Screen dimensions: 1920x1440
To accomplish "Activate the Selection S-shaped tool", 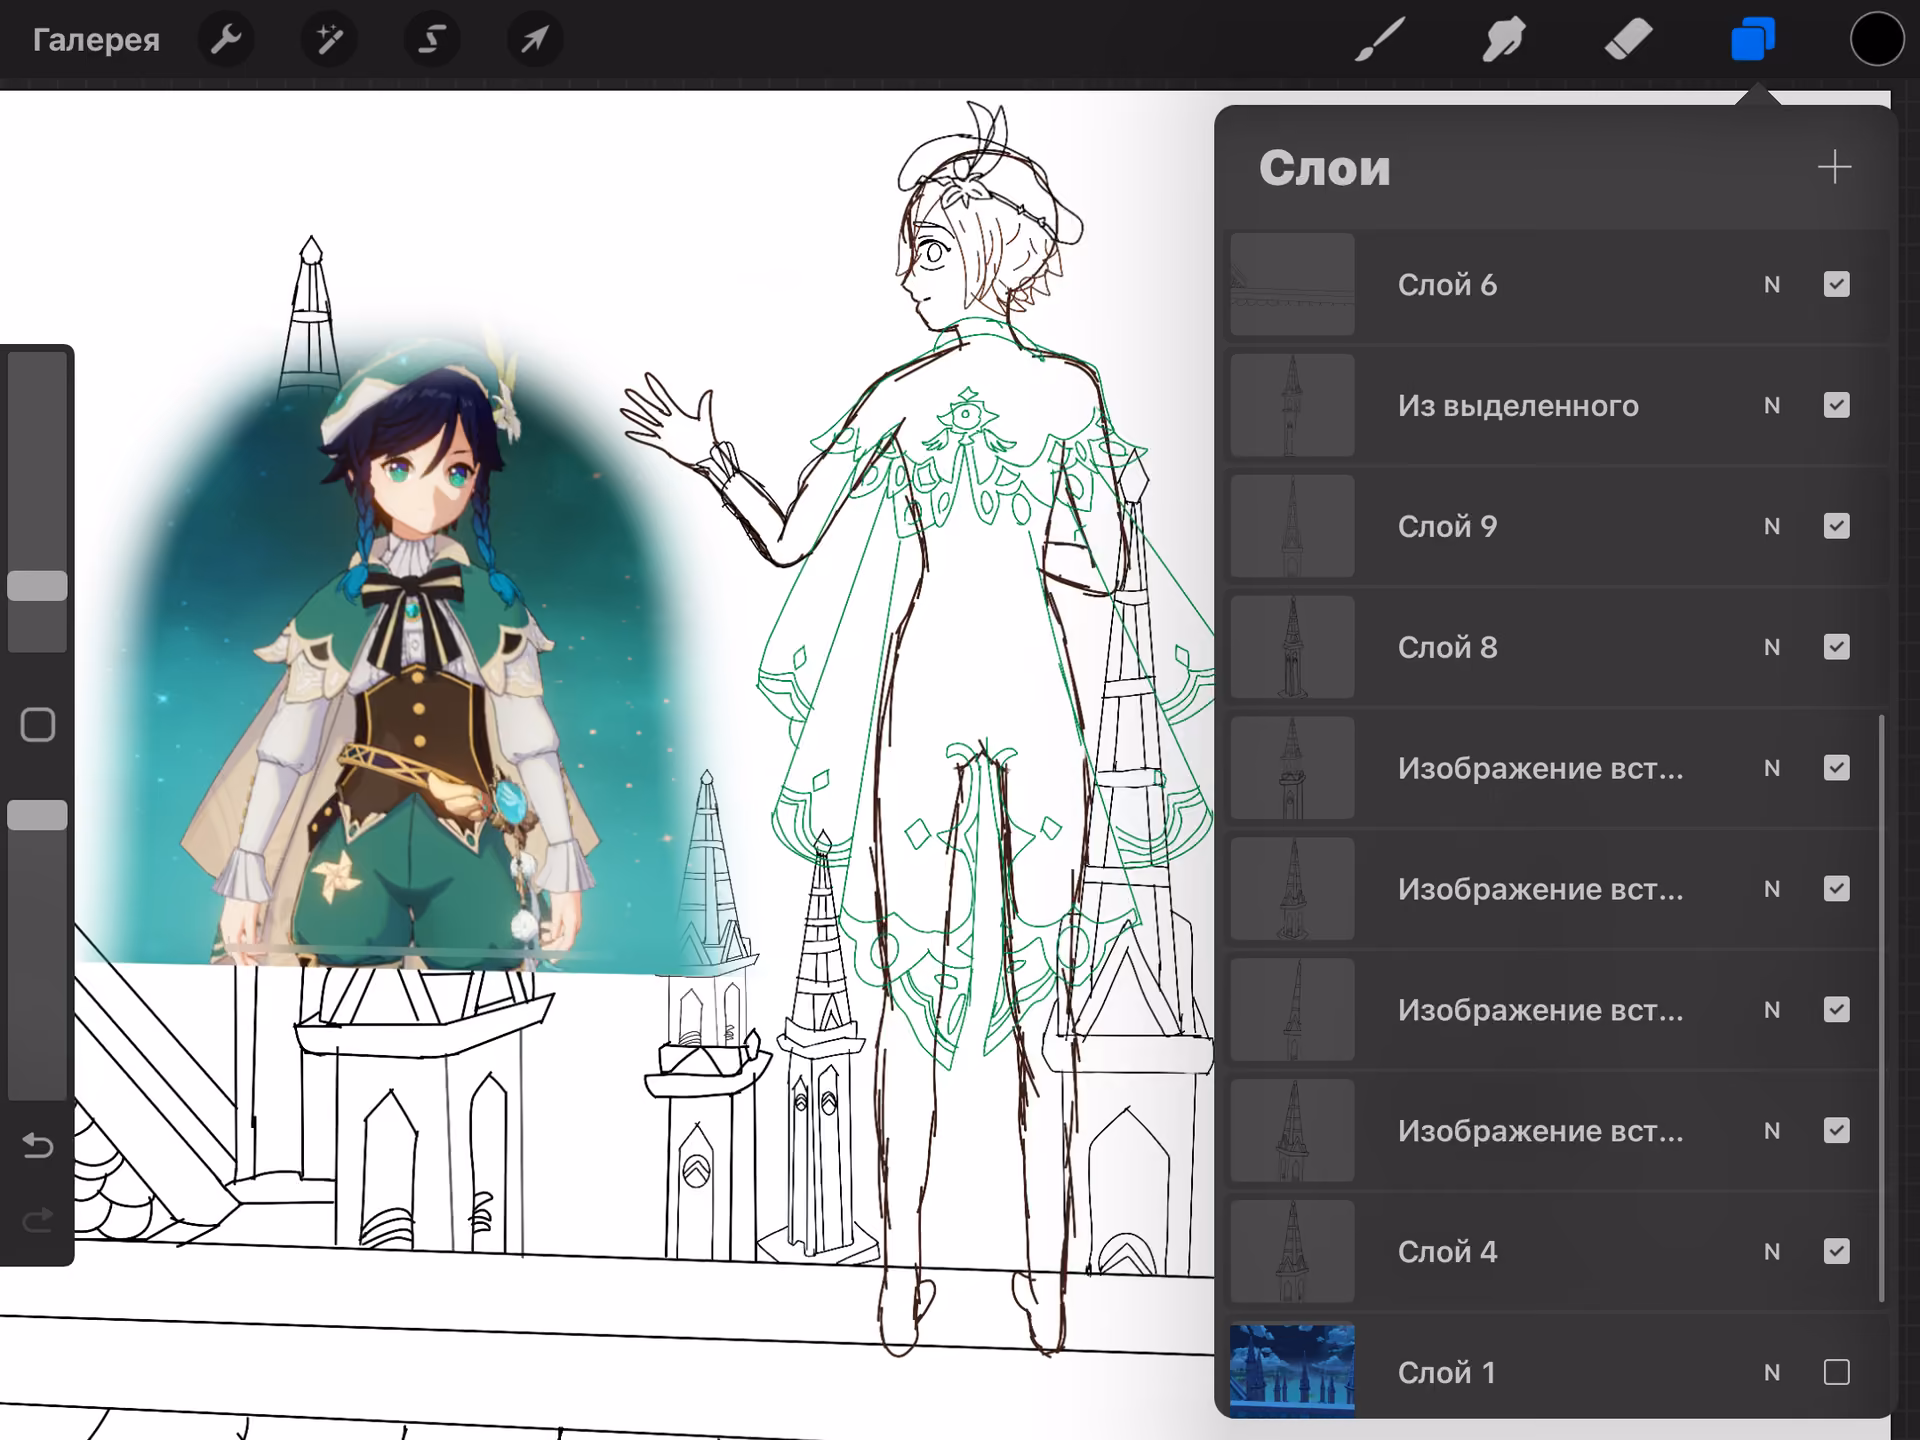I will pyautogui.click(x=432, y=40).
